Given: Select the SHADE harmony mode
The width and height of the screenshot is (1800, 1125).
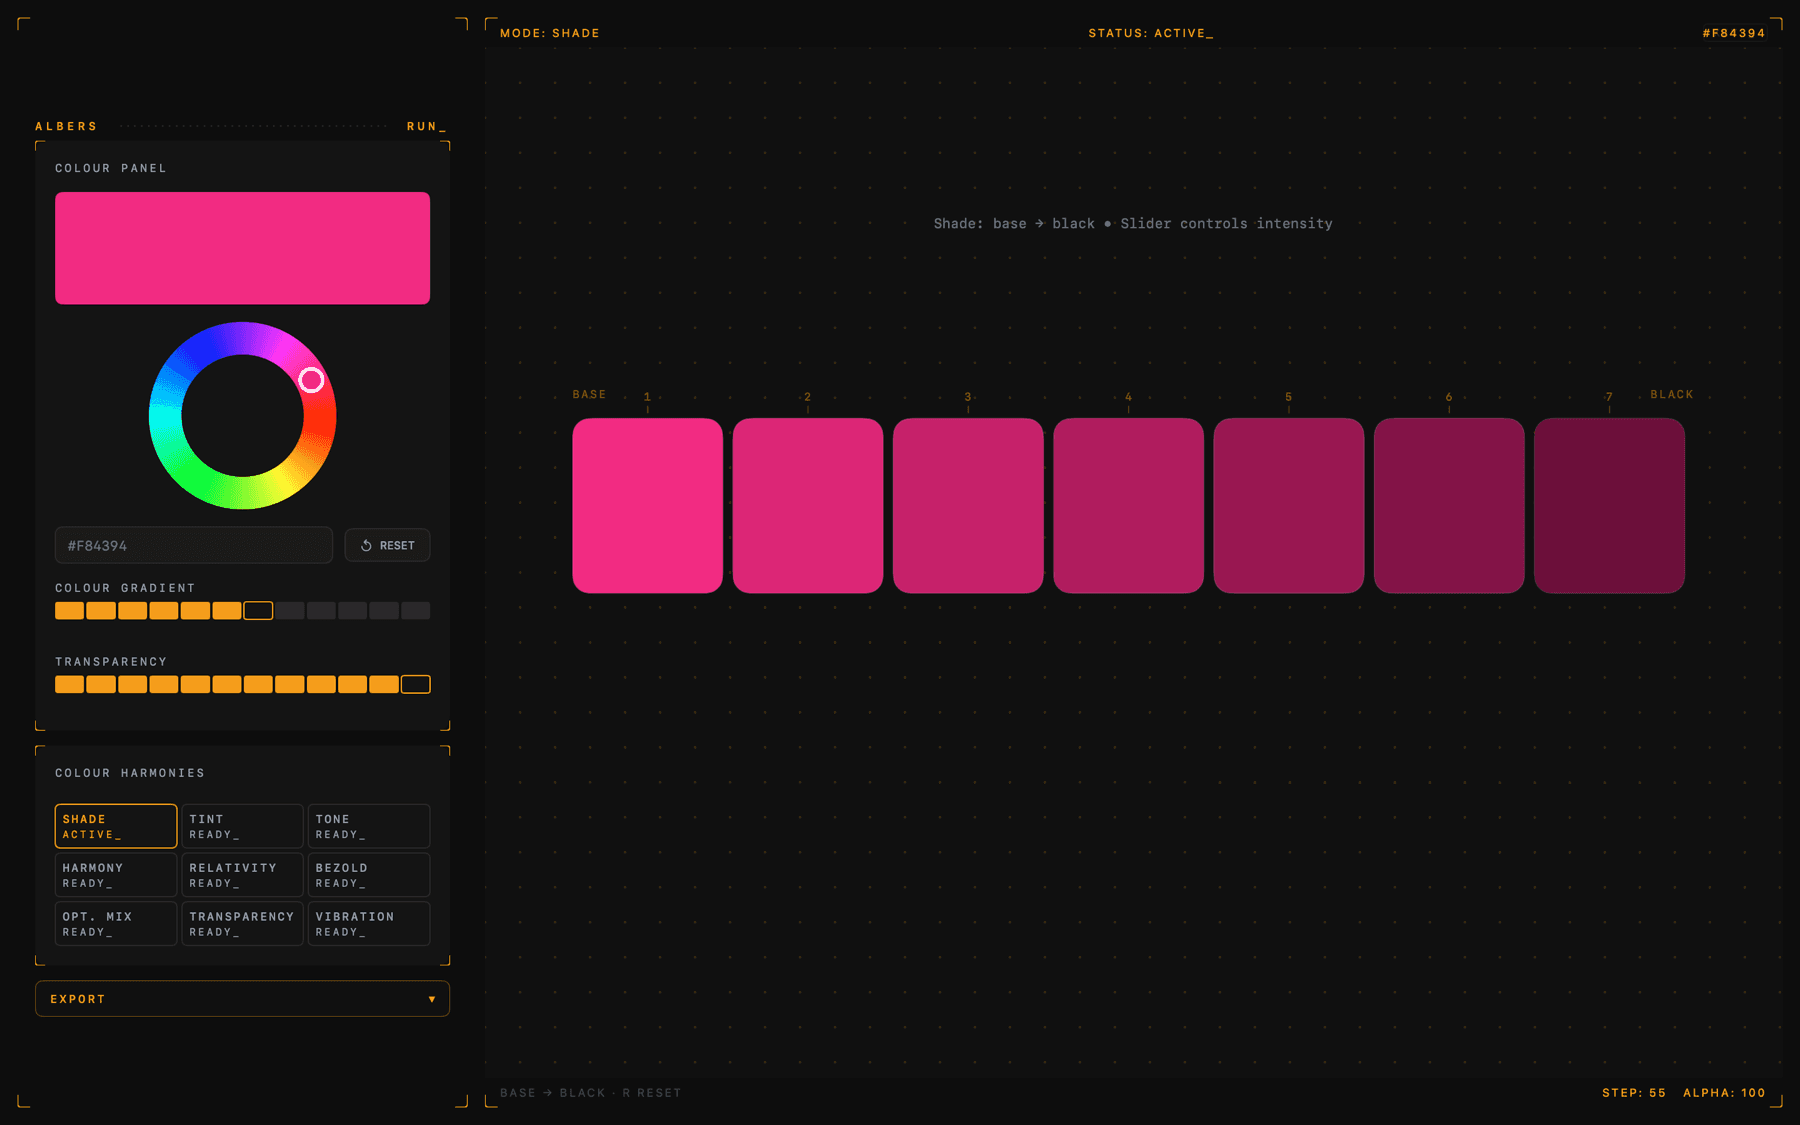Looking at the screenshot, I should [x=116, y=826].
